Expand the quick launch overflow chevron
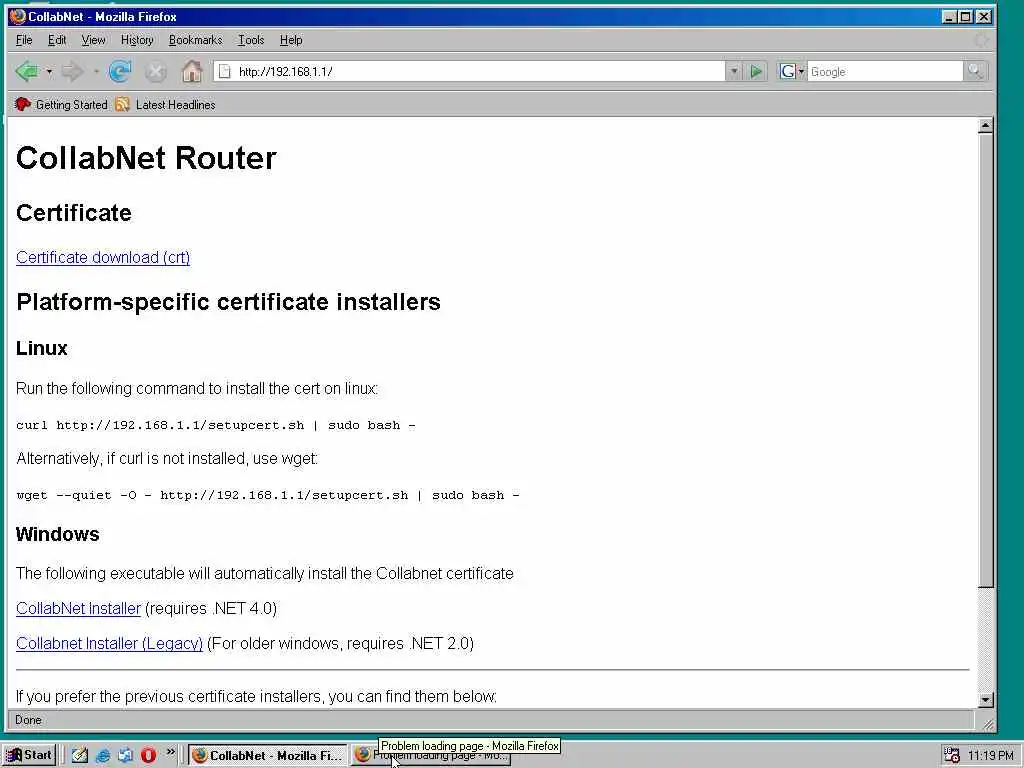Image resolution: width=1024 pixels, height=768 pixels. pos(170,752)
